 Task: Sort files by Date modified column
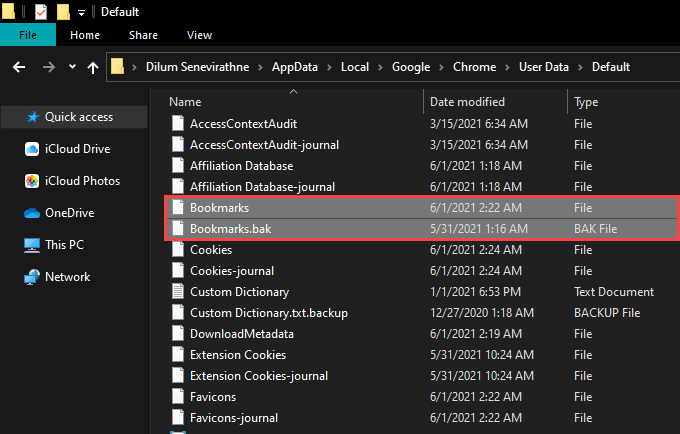point(467,102)
